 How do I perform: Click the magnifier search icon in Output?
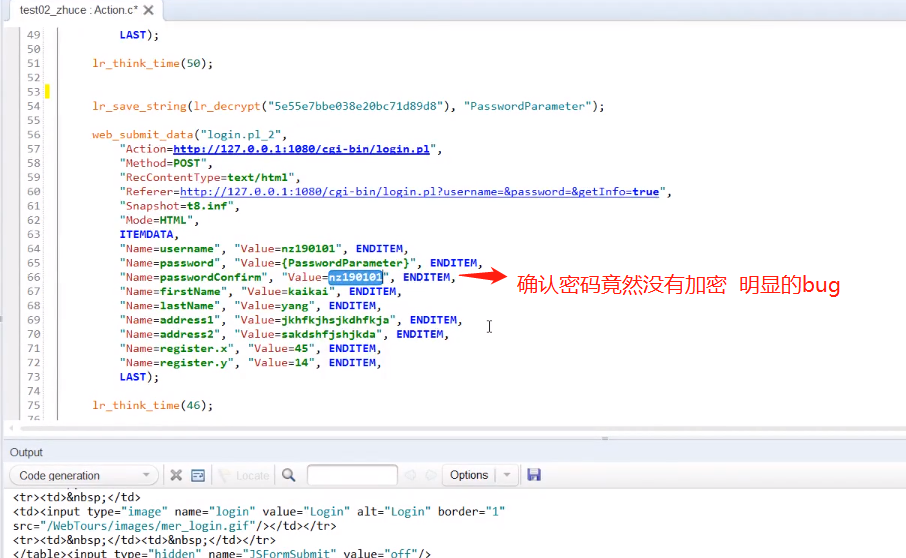click(x=288, y=475)
